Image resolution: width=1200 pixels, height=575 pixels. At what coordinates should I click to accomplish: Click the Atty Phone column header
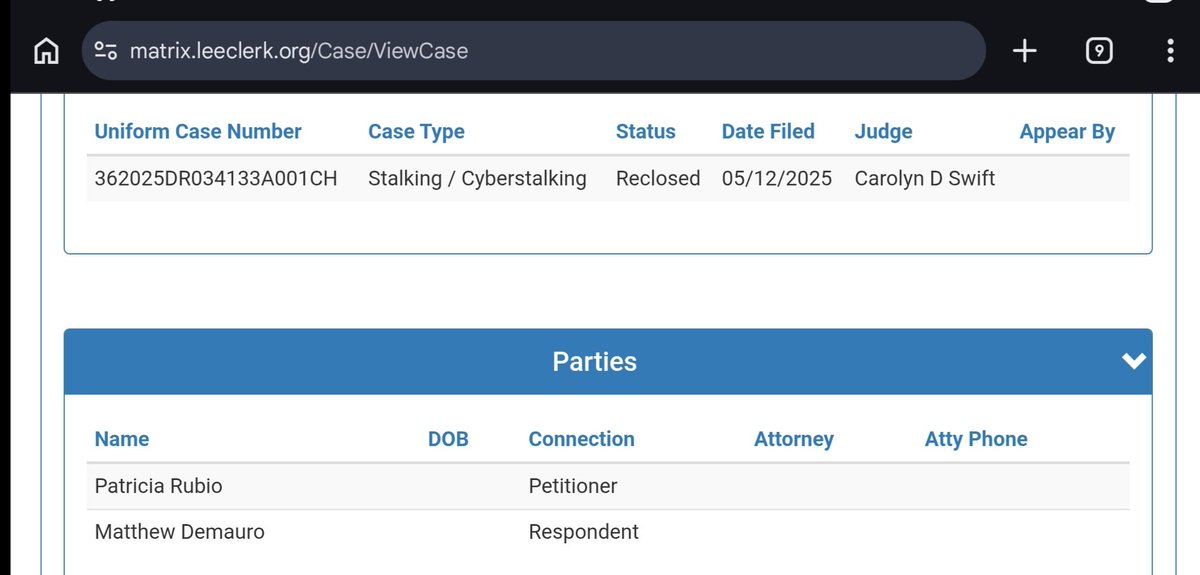[x=976, y=439]
